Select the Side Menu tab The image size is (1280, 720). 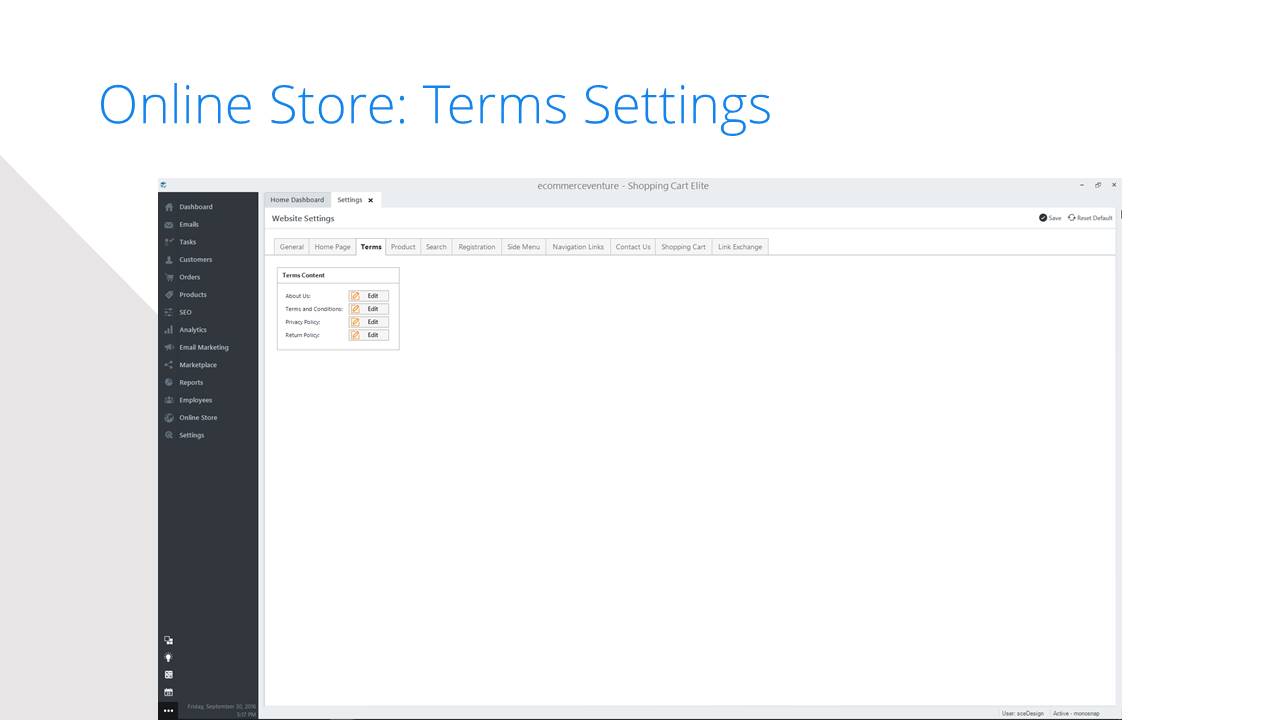tap(523, 247)
